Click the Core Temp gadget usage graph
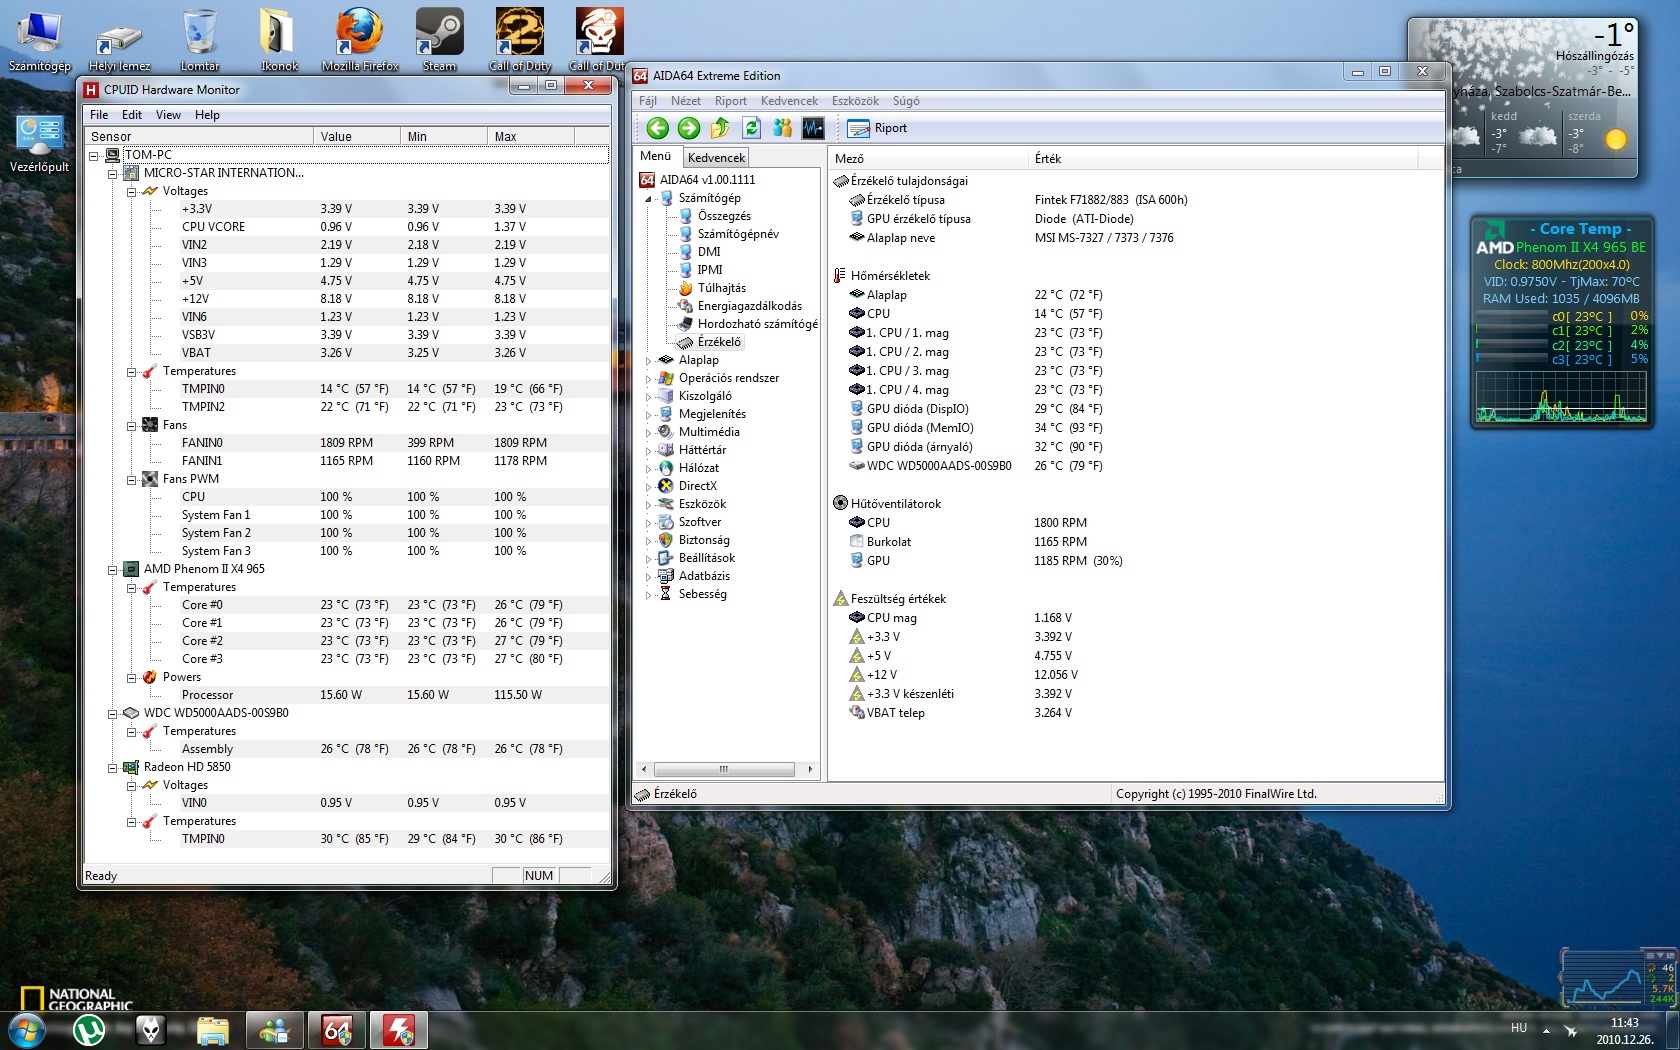Screen dimensions: 1680x1050 pyautogui.click(x=1561, y=397)
